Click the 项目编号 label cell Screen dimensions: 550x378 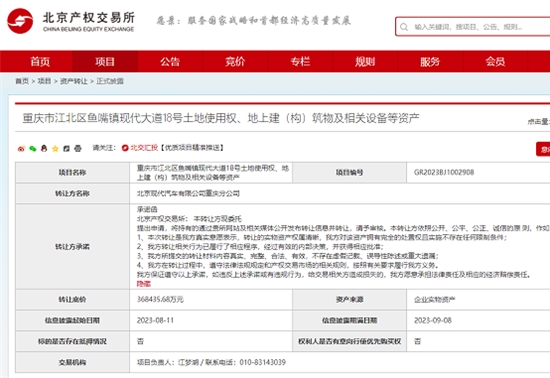(x=349, y=172)
